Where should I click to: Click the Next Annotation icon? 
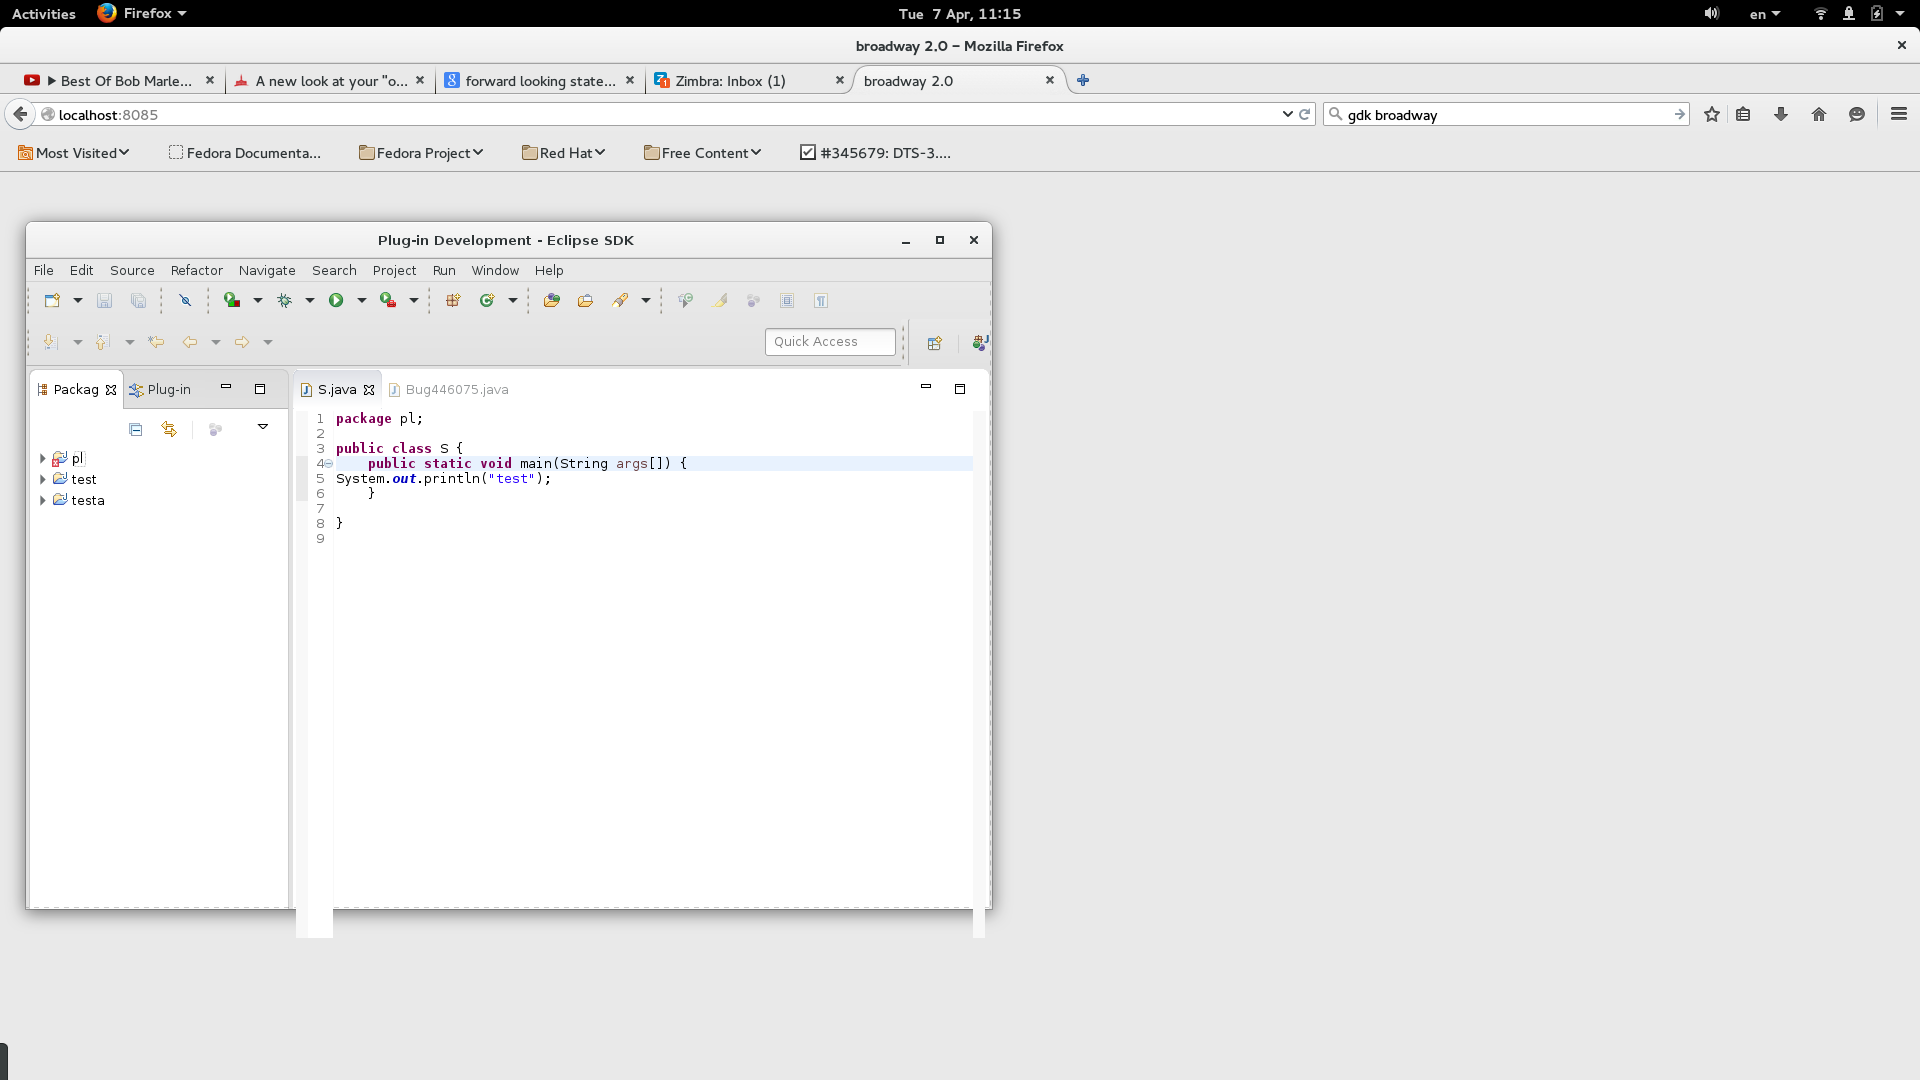click(50, 342)
